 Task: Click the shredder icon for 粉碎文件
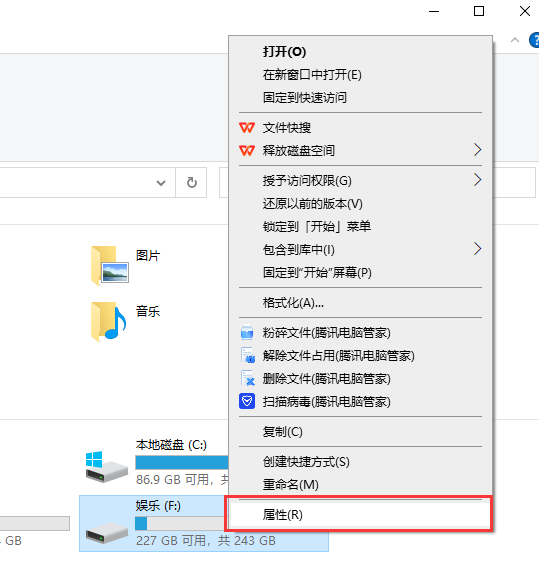(247, 333)
